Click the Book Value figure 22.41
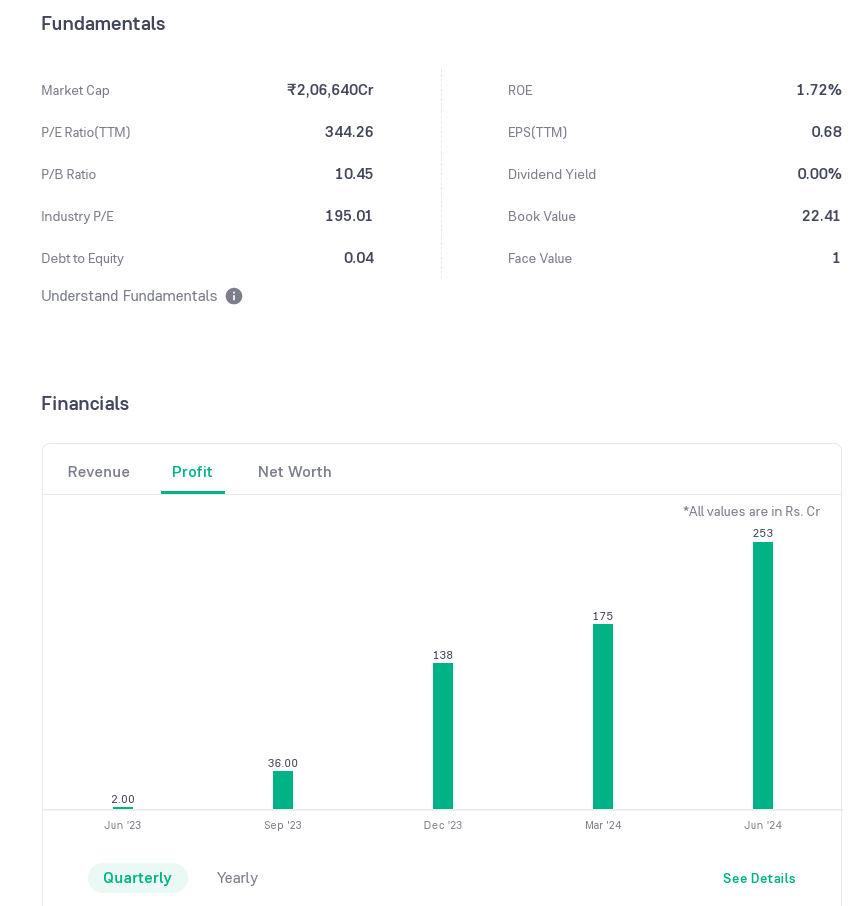This screenshot has width=860, height=906. point(820,216)
